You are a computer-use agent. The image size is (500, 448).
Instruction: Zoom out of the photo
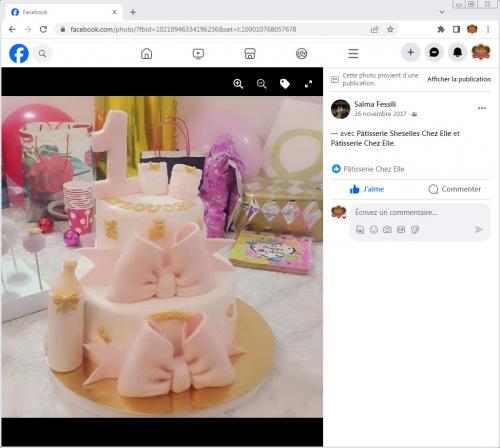261,84
